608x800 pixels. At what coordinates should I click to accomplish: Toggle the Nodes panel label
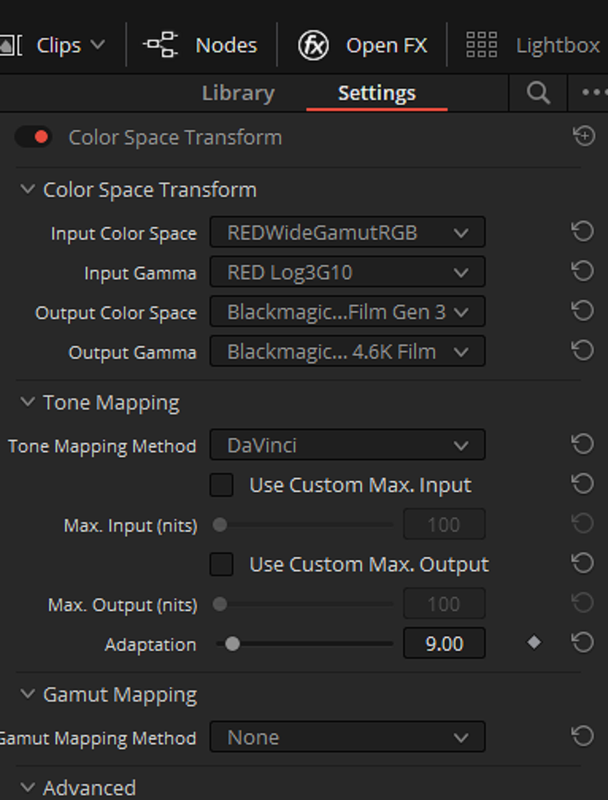point(226,45)
